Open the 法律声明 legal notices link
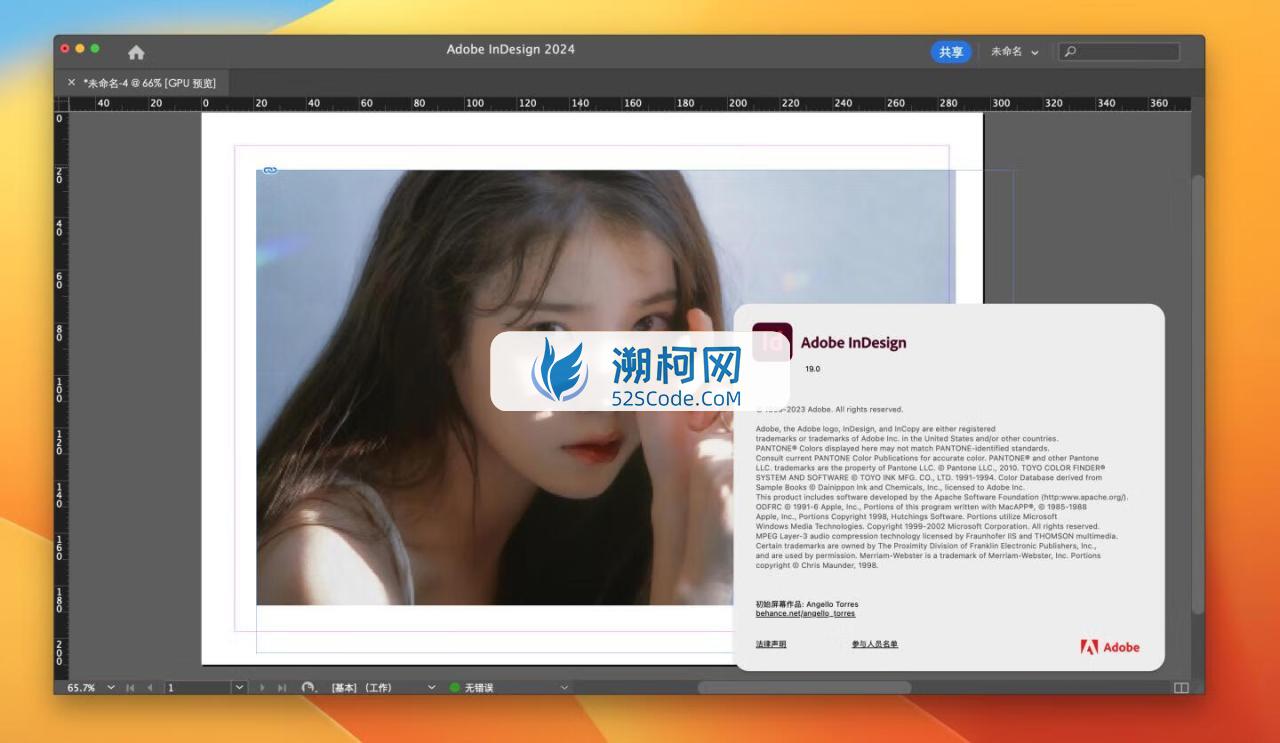The image size is (1280, 743). tap(771, 644)
